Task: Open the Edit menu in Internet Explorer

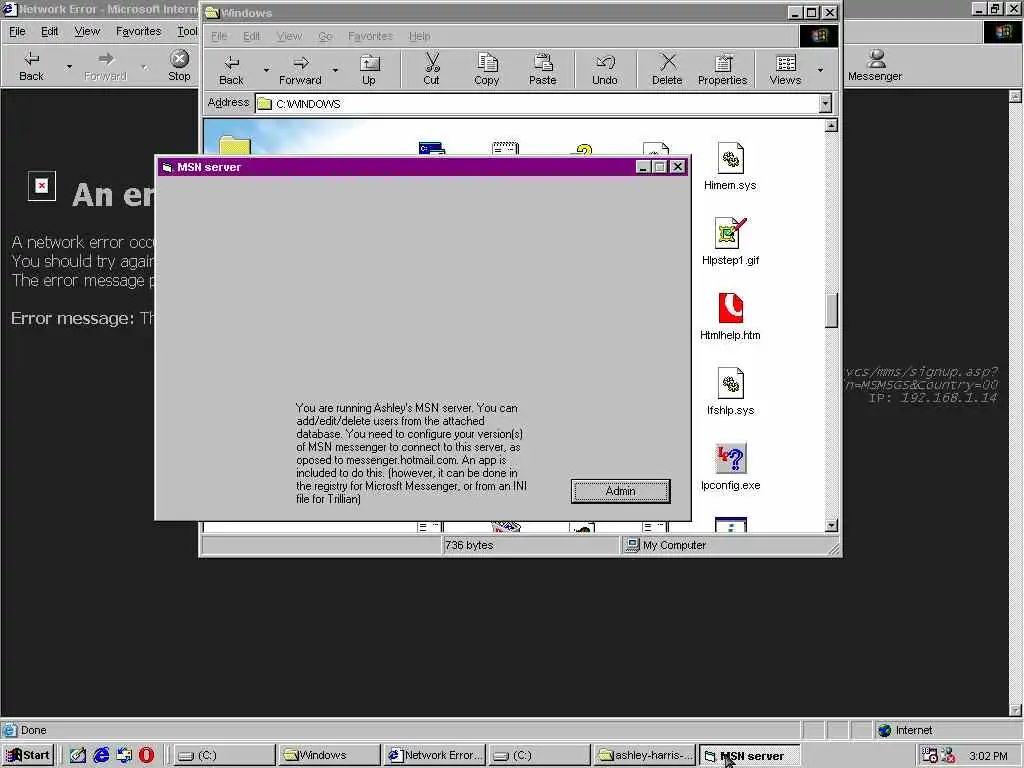Action: click(50, 31)
